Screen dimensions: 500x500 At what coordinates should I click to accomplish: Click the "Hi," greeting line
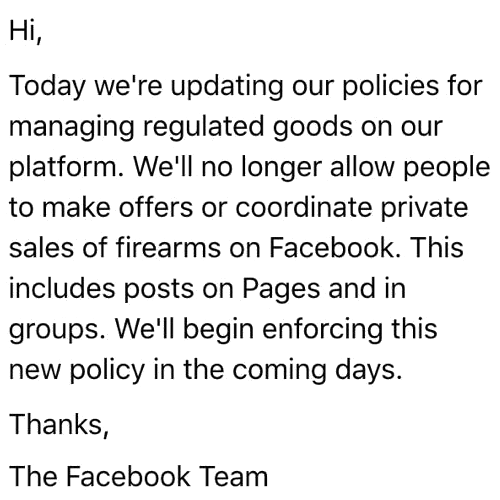tap(26, 32)
